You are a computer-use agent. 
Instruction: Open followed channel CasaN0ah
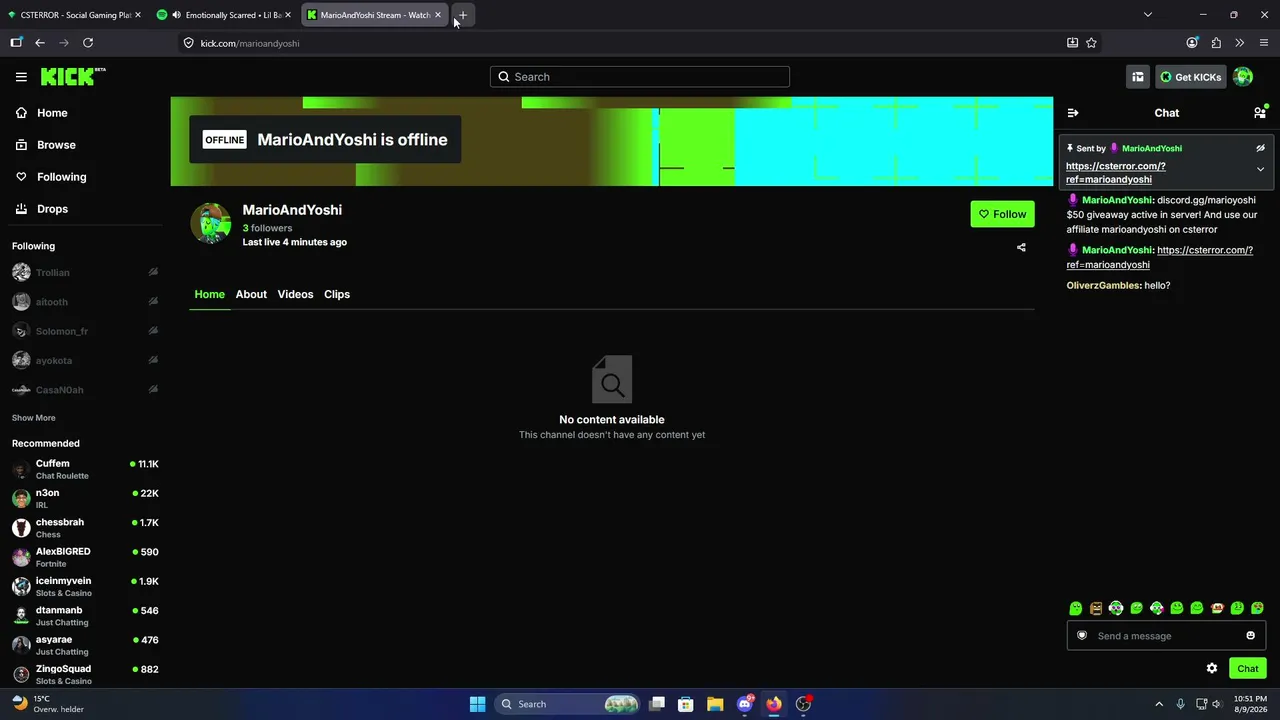click(x=85, y=390)
